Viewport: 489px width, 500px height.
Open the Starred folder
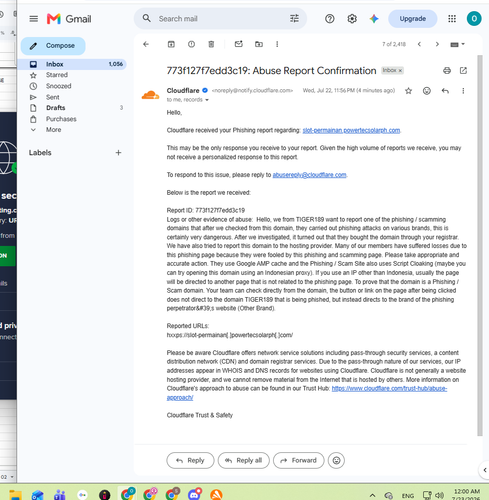point(57,75)
